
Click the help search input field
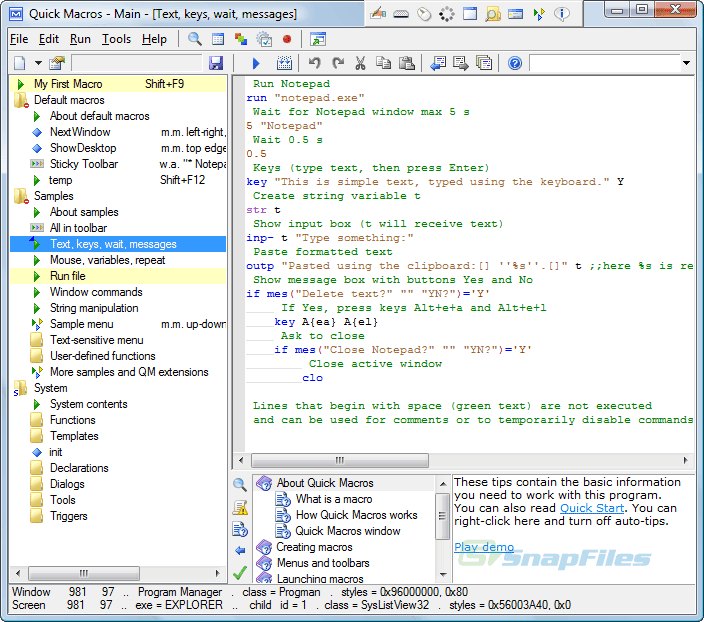point(604,63)
